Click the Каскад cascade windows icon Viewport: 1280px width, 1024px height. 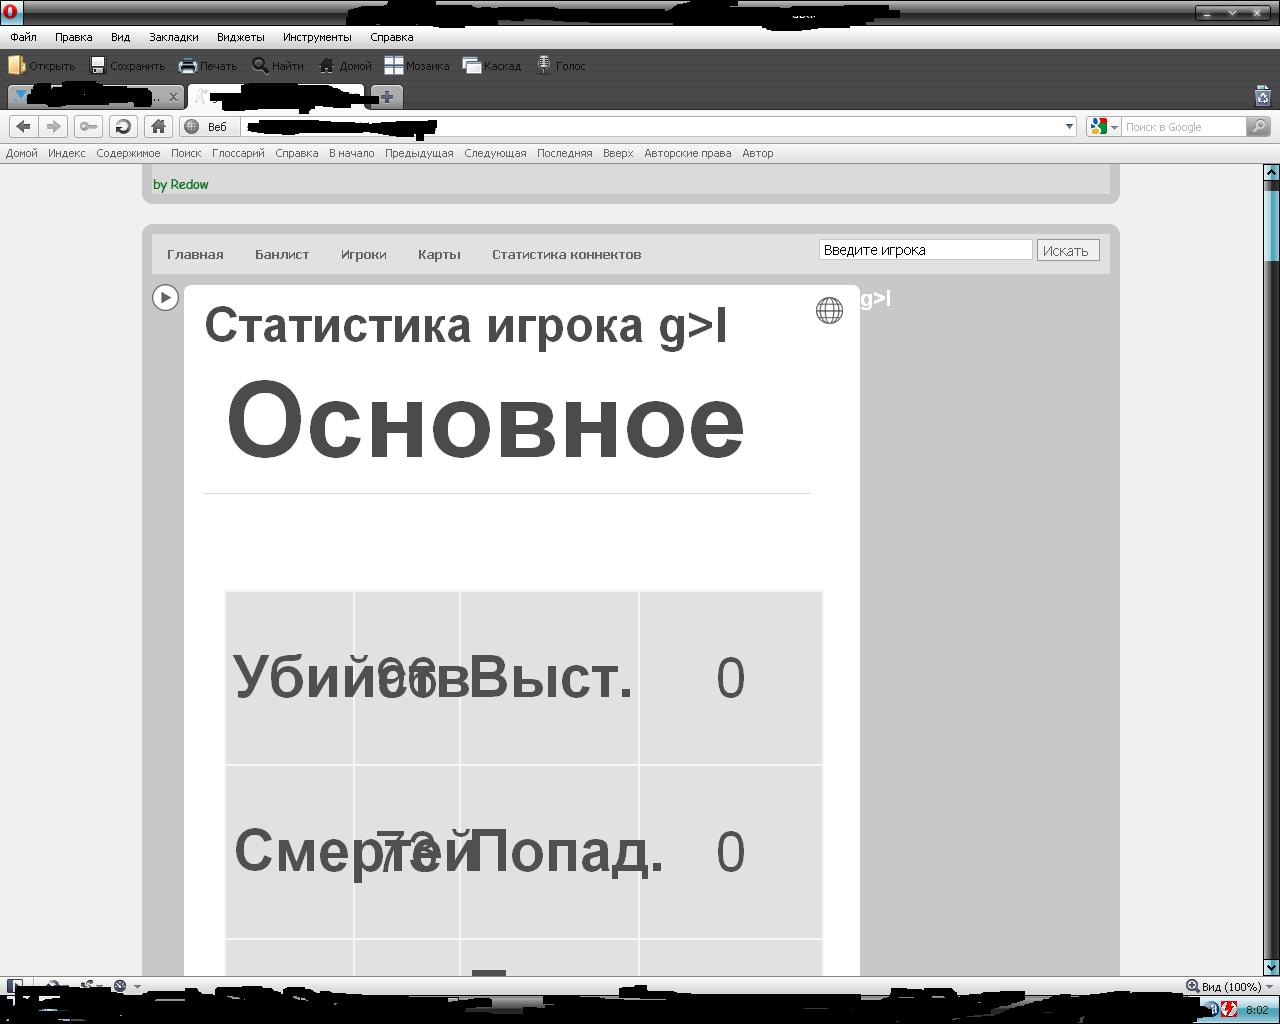pos(472,65)
